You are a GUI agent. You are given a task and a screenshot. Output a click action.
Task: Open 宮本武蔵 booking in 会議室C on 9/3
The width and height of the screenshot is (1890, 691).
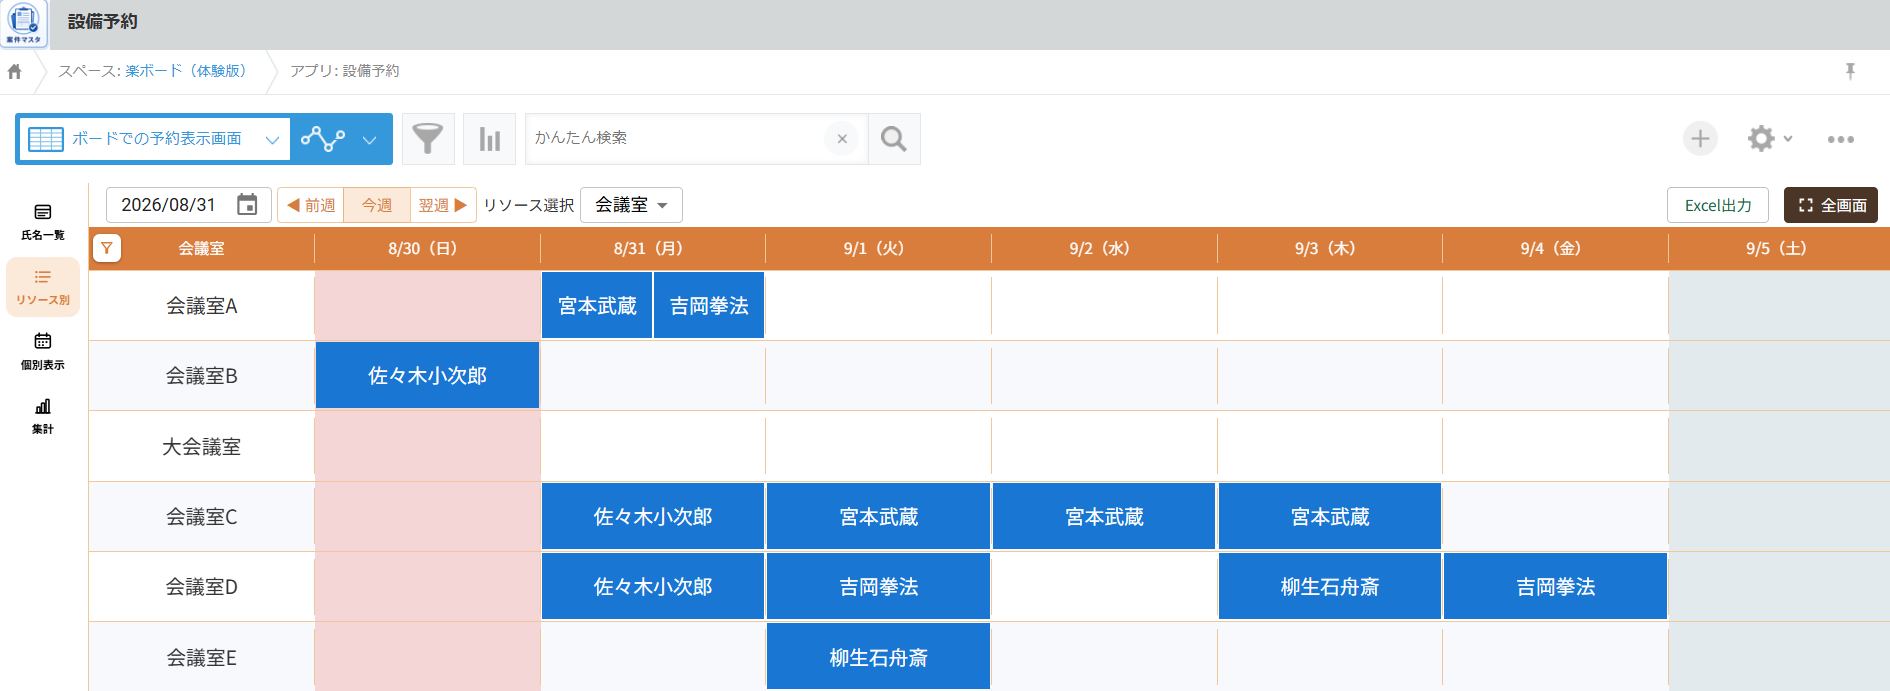coord(1330,517)
